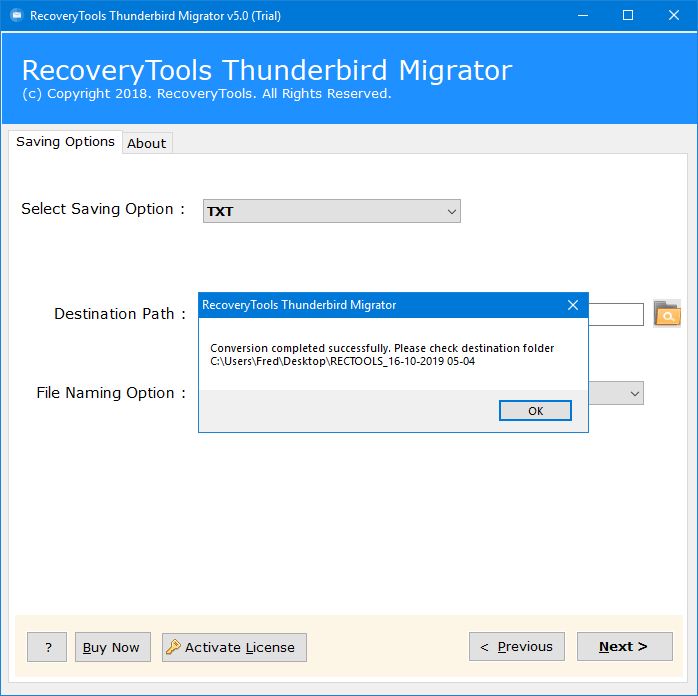The height and width of the screenshot is (696, 698).
Task: Expand the File Naming Option dropdown arrow
Action: click(634, 393)
